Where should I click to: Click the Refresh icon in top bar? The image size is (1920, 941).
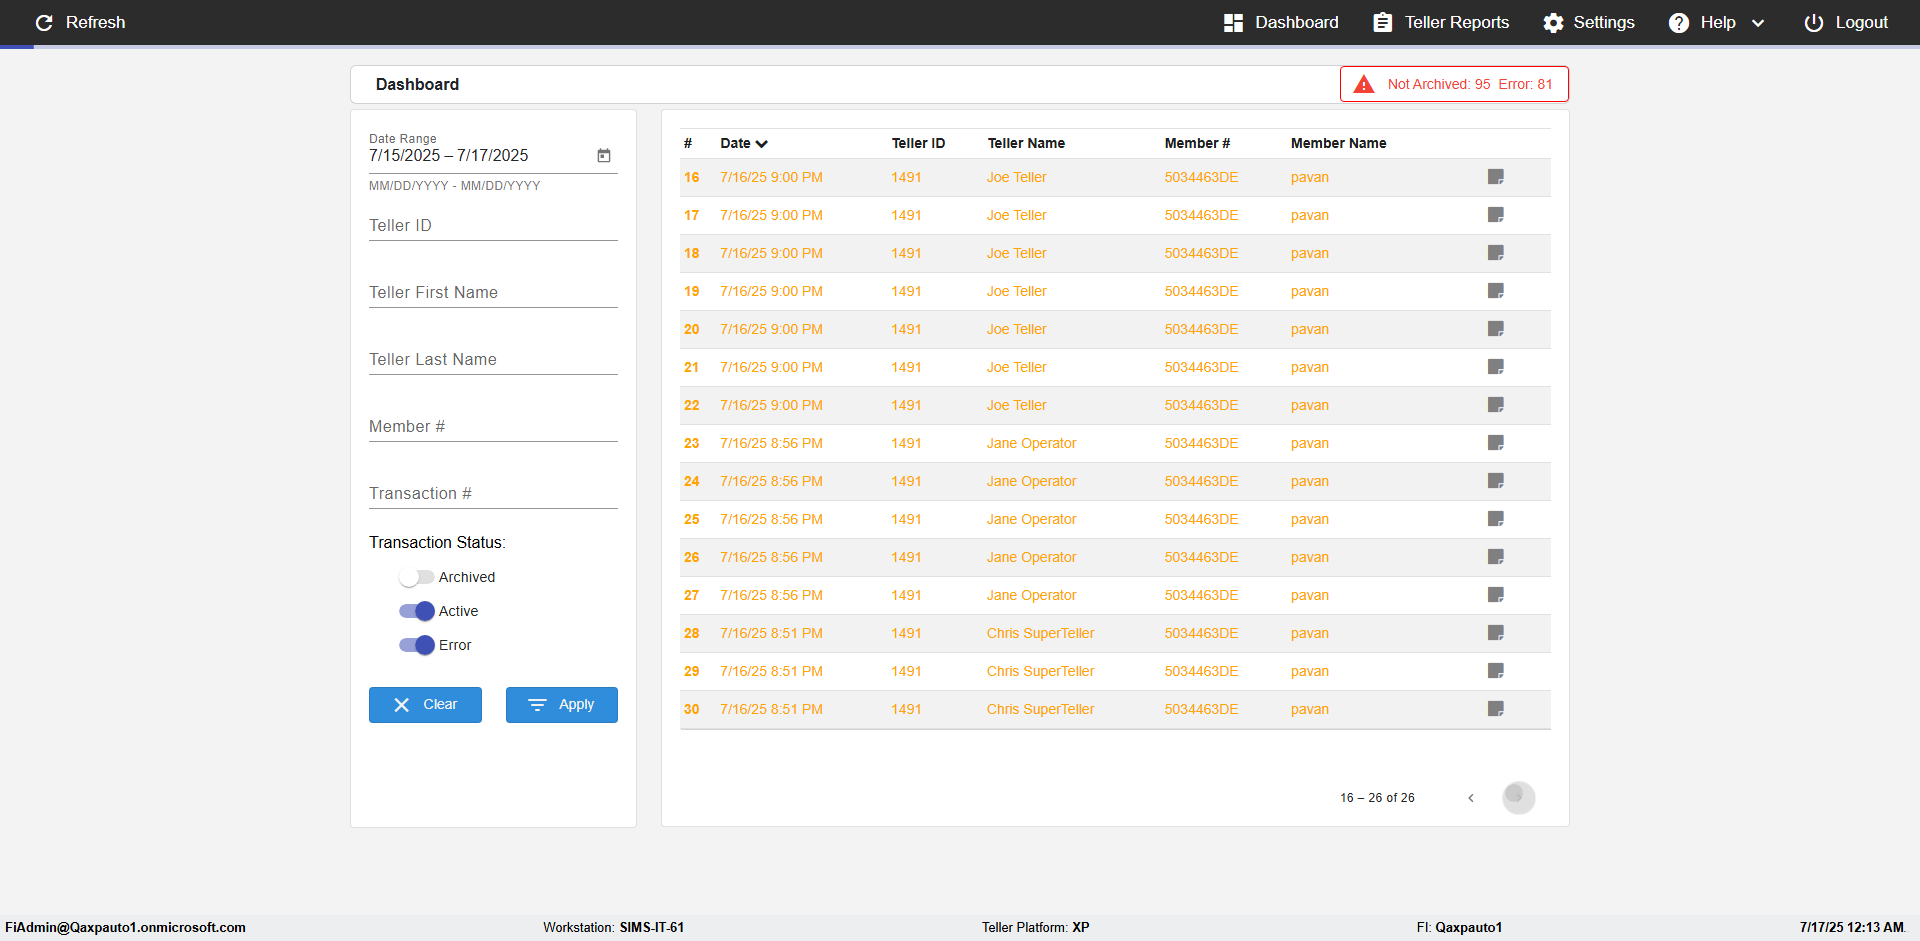44,22
